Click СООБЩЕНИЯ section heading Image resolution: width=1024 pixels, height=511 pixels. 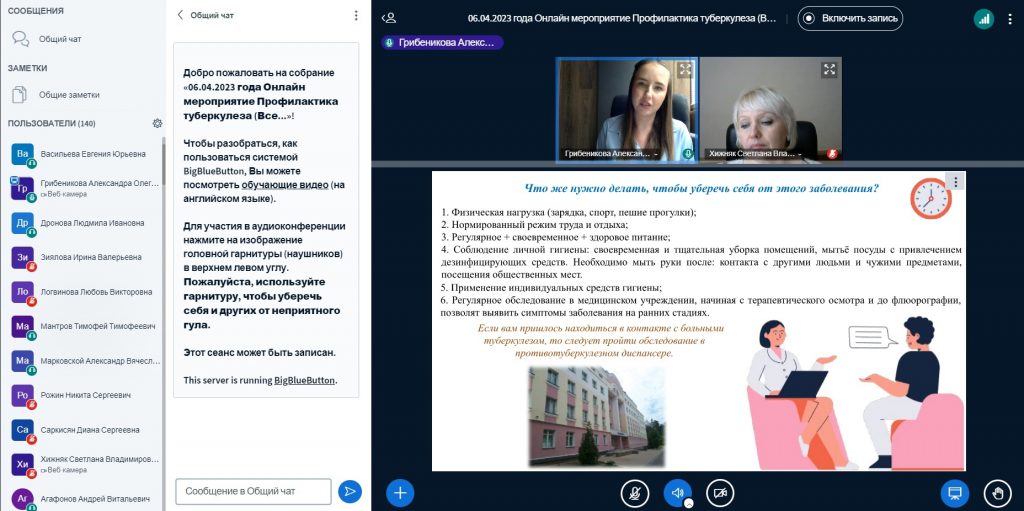[x=35, y=11]
